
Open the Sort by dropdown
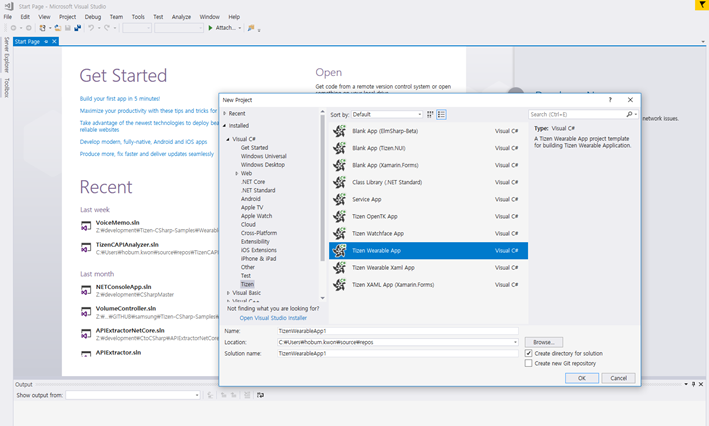(386, 115)
